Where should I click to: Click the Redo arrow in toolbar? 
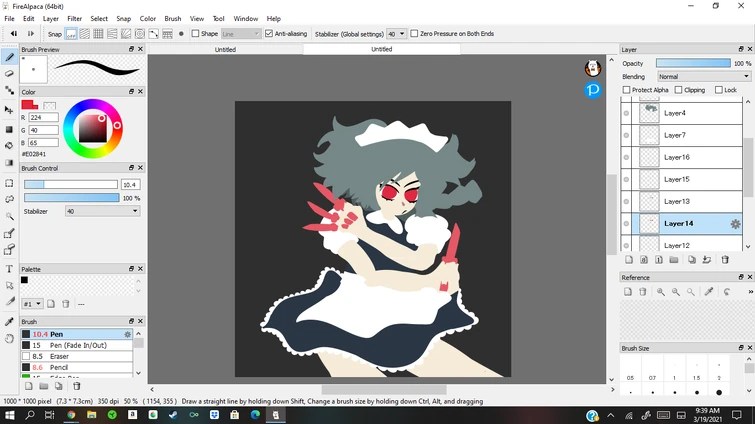pos(30,34)
